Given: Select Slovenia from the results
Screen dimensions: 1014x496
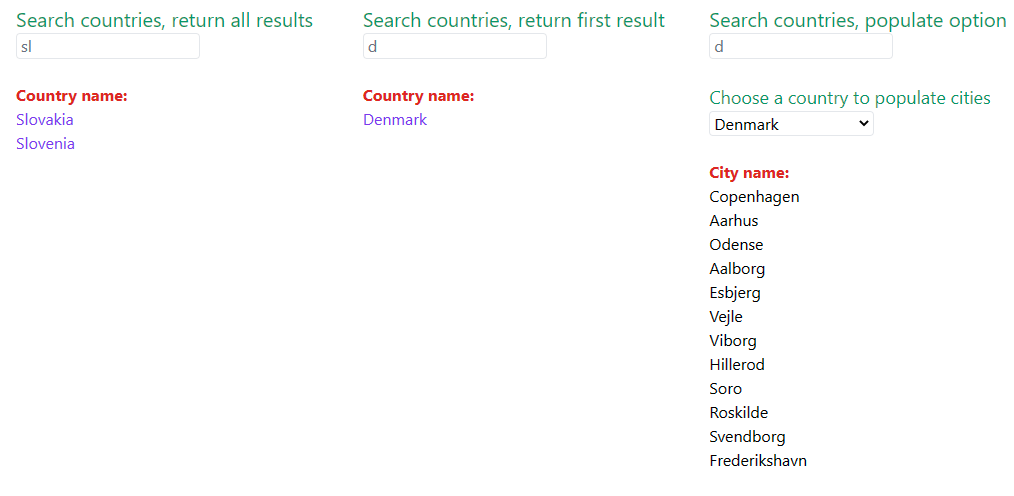Looking at the screenshot, I should 45,144.
